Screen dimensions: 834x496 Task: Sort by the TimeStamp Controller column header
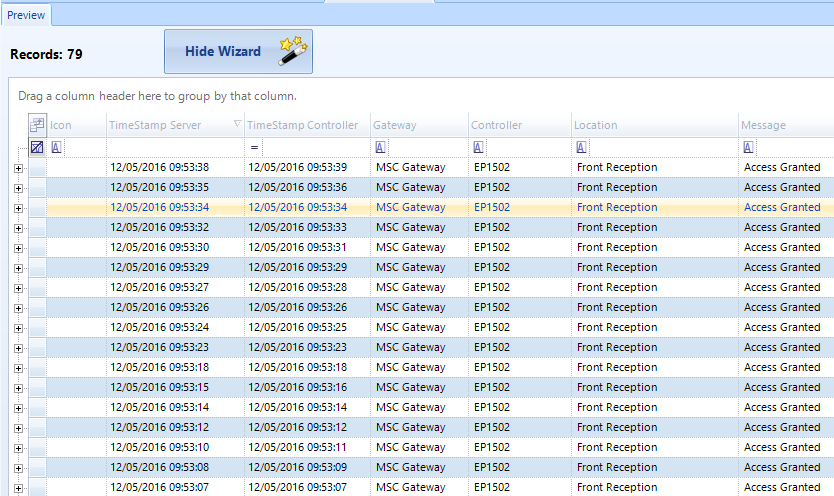click(307, 125)
